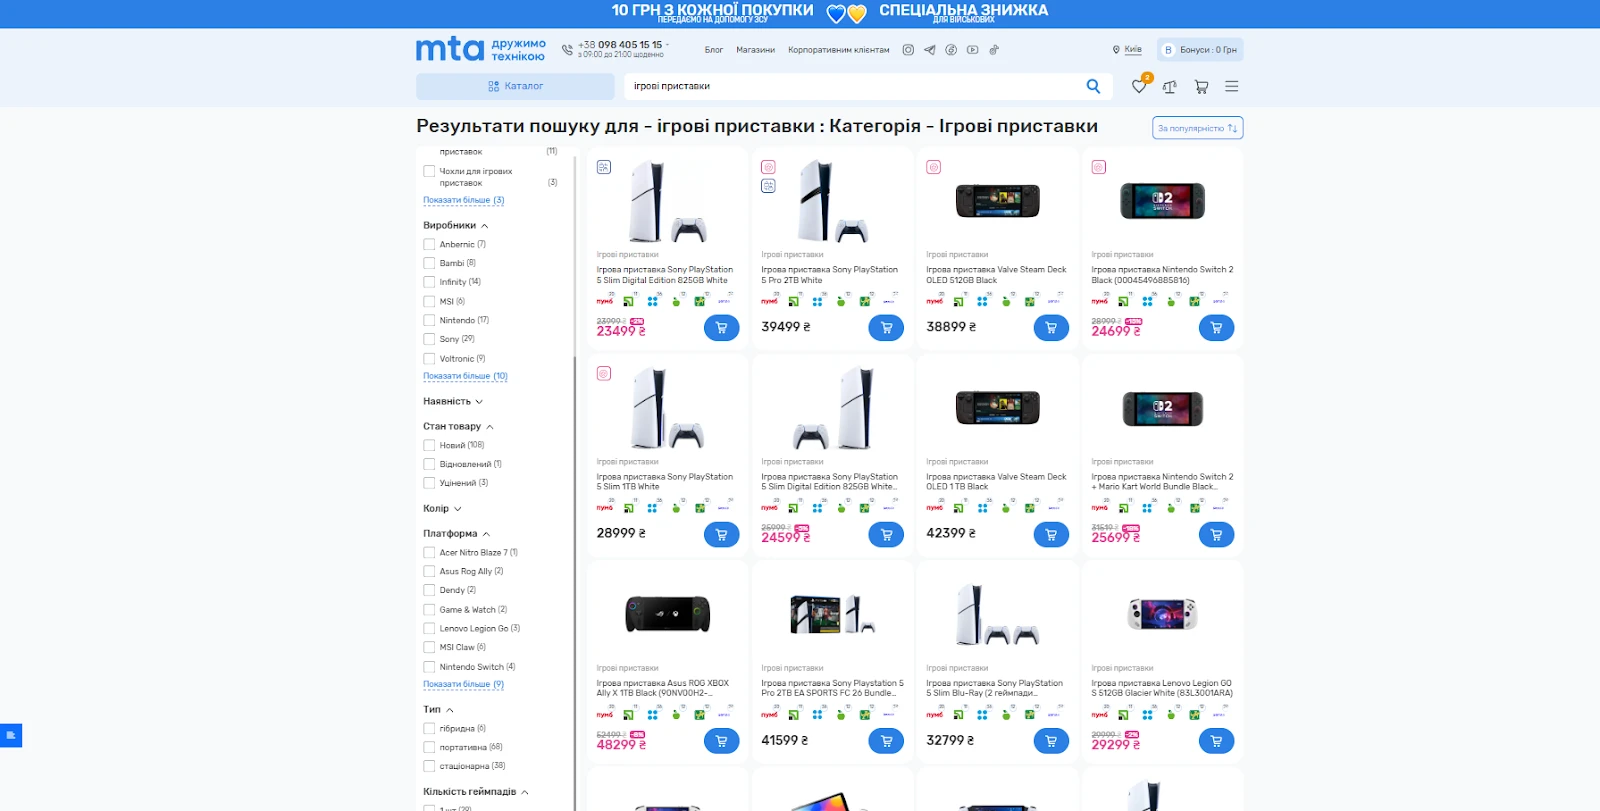Click the phone handset icon
Image resolution: width=1600 pixels, height=811 pixels.
[567, 49]
